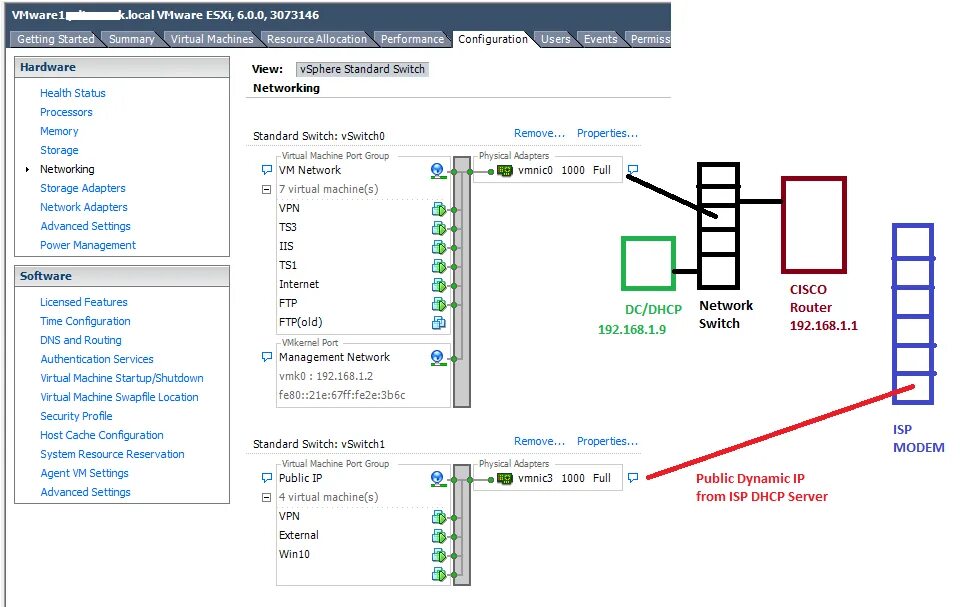The image size is (960, 607).
Task: Click Remove... for vSwitch0
Action: pos(539,134)
